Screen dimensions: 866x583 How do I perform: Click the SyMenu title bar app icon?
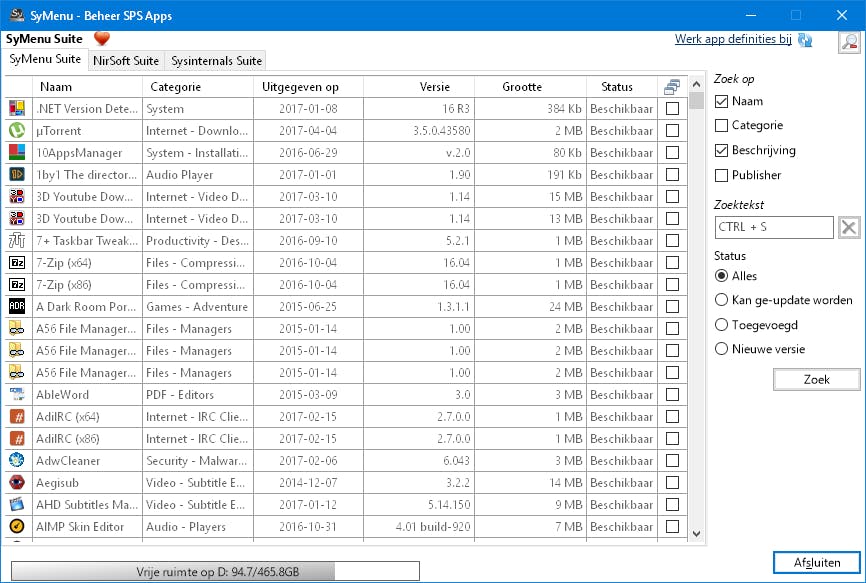[17, 15]
